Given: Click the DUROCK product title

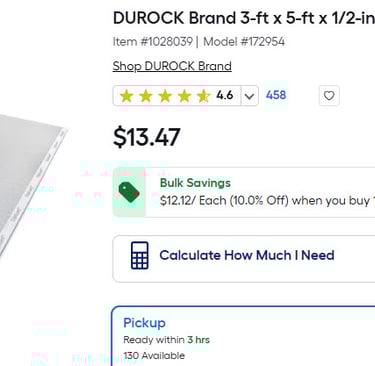Looking at the screenshot, I should coord(244,18).
